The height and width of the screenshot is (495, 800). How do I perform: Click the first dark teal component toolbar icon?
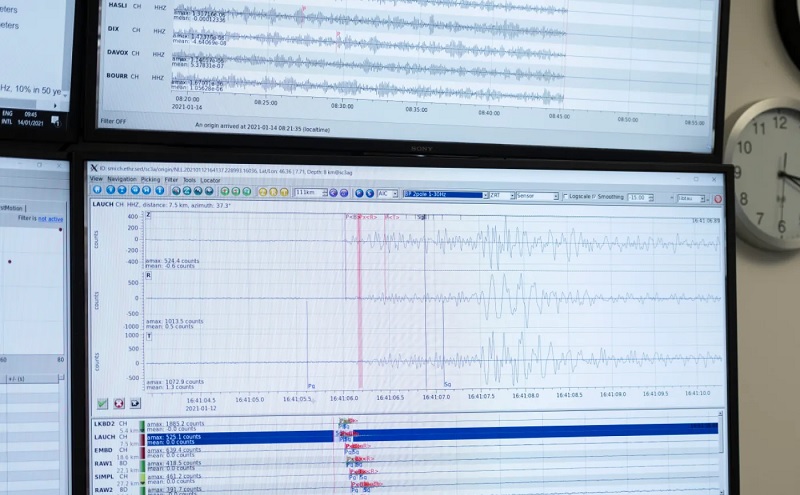coord(176,191)
